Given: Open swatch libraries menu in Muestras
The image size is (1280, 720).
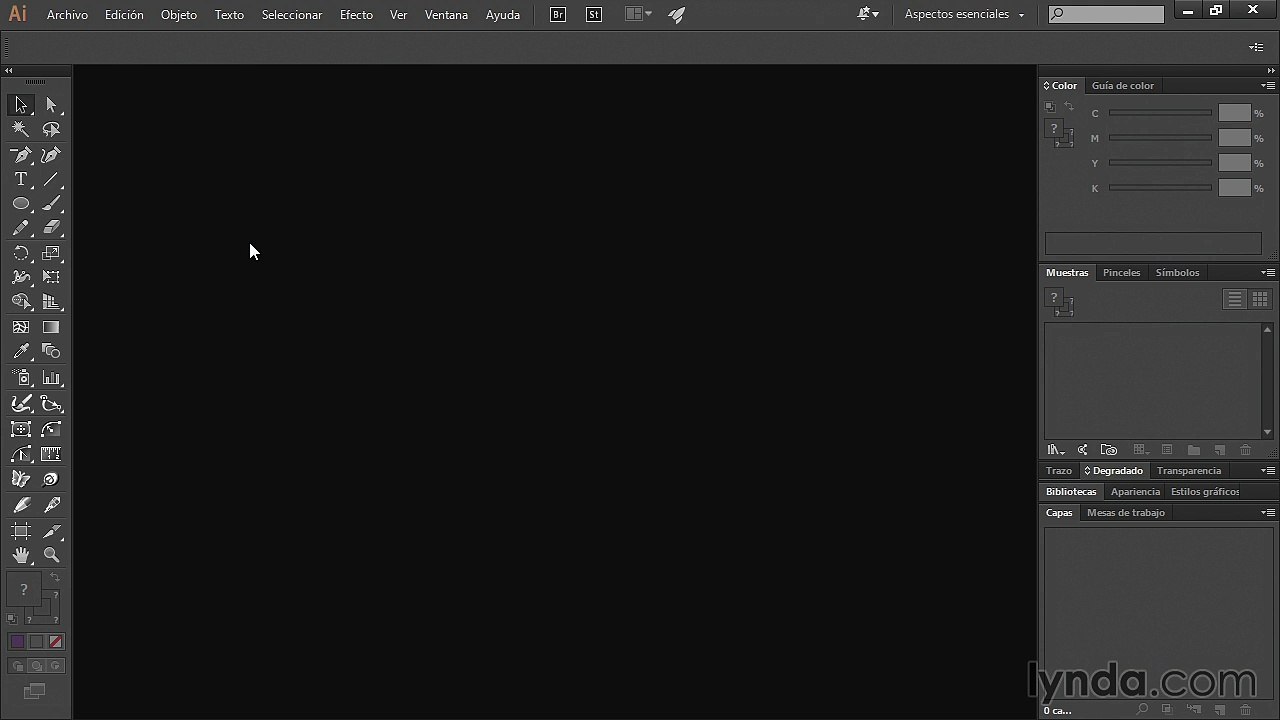Looking at the screenshot, I should coord(1056,450).
